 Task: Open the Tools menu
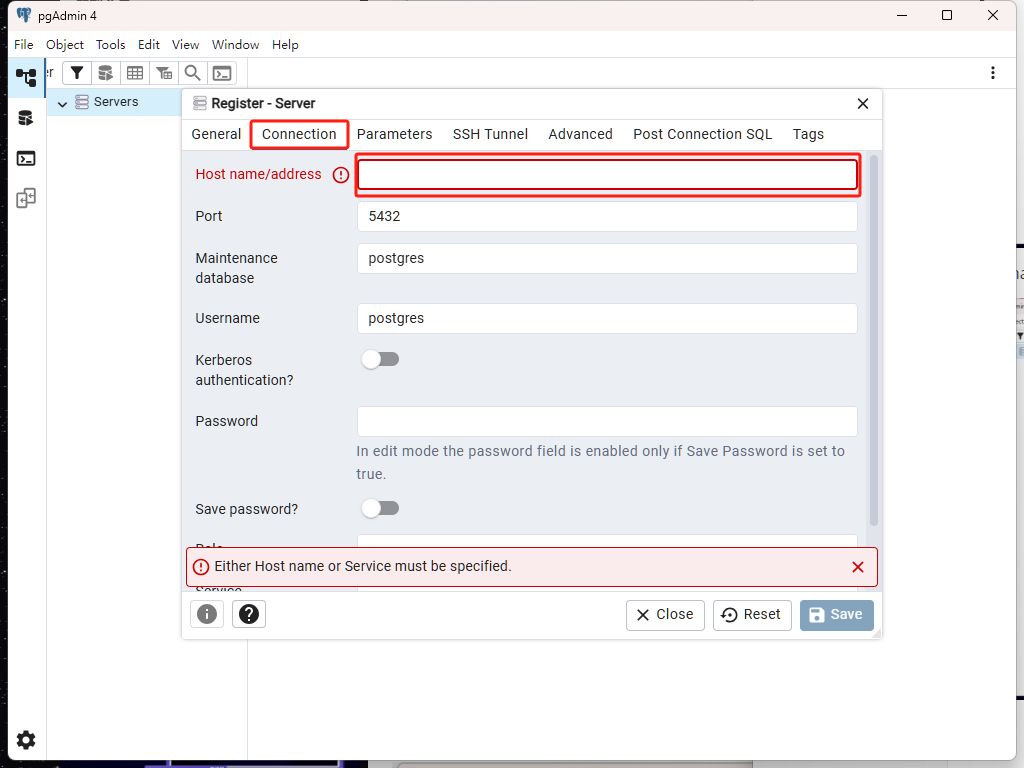point(110,44)
